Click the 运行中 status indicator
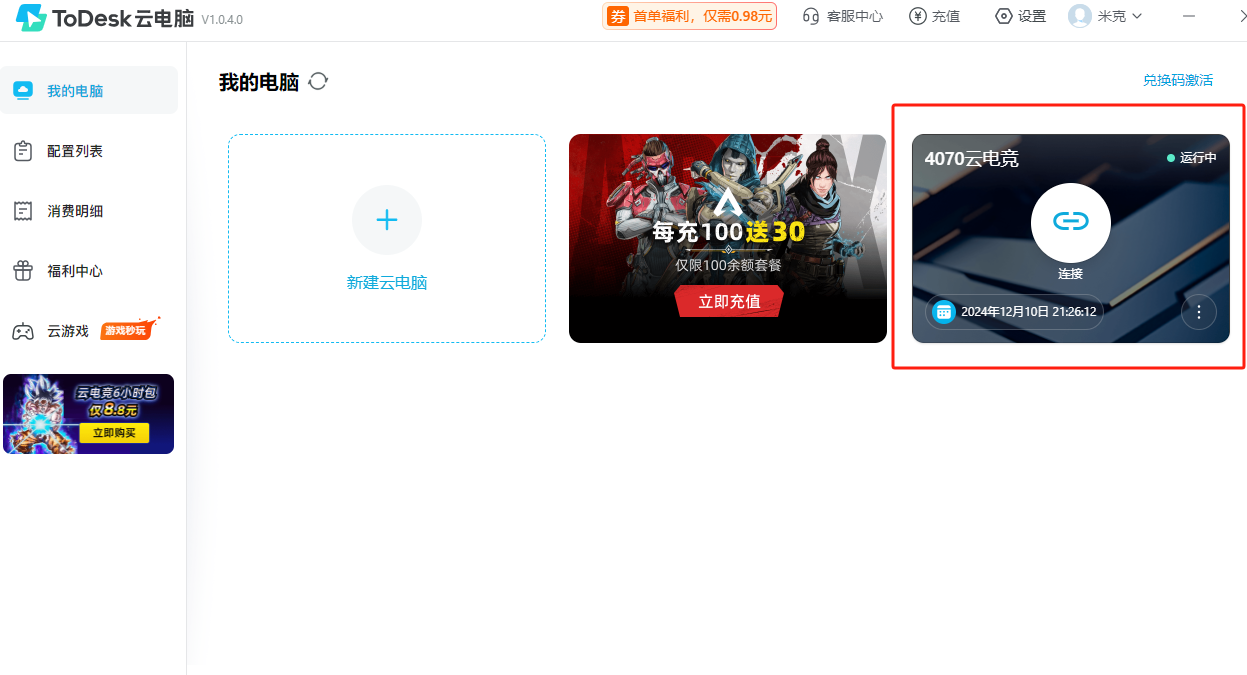The height and width of the screenshot is (675, 1247). (1192, 158)
